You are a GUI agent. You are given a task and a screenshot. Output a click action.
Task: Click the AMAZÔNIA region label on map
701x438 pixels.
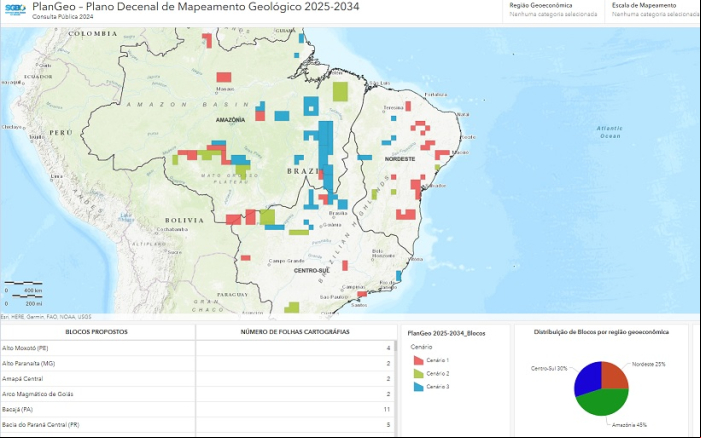pyautogui.click(x=230, y=120)
